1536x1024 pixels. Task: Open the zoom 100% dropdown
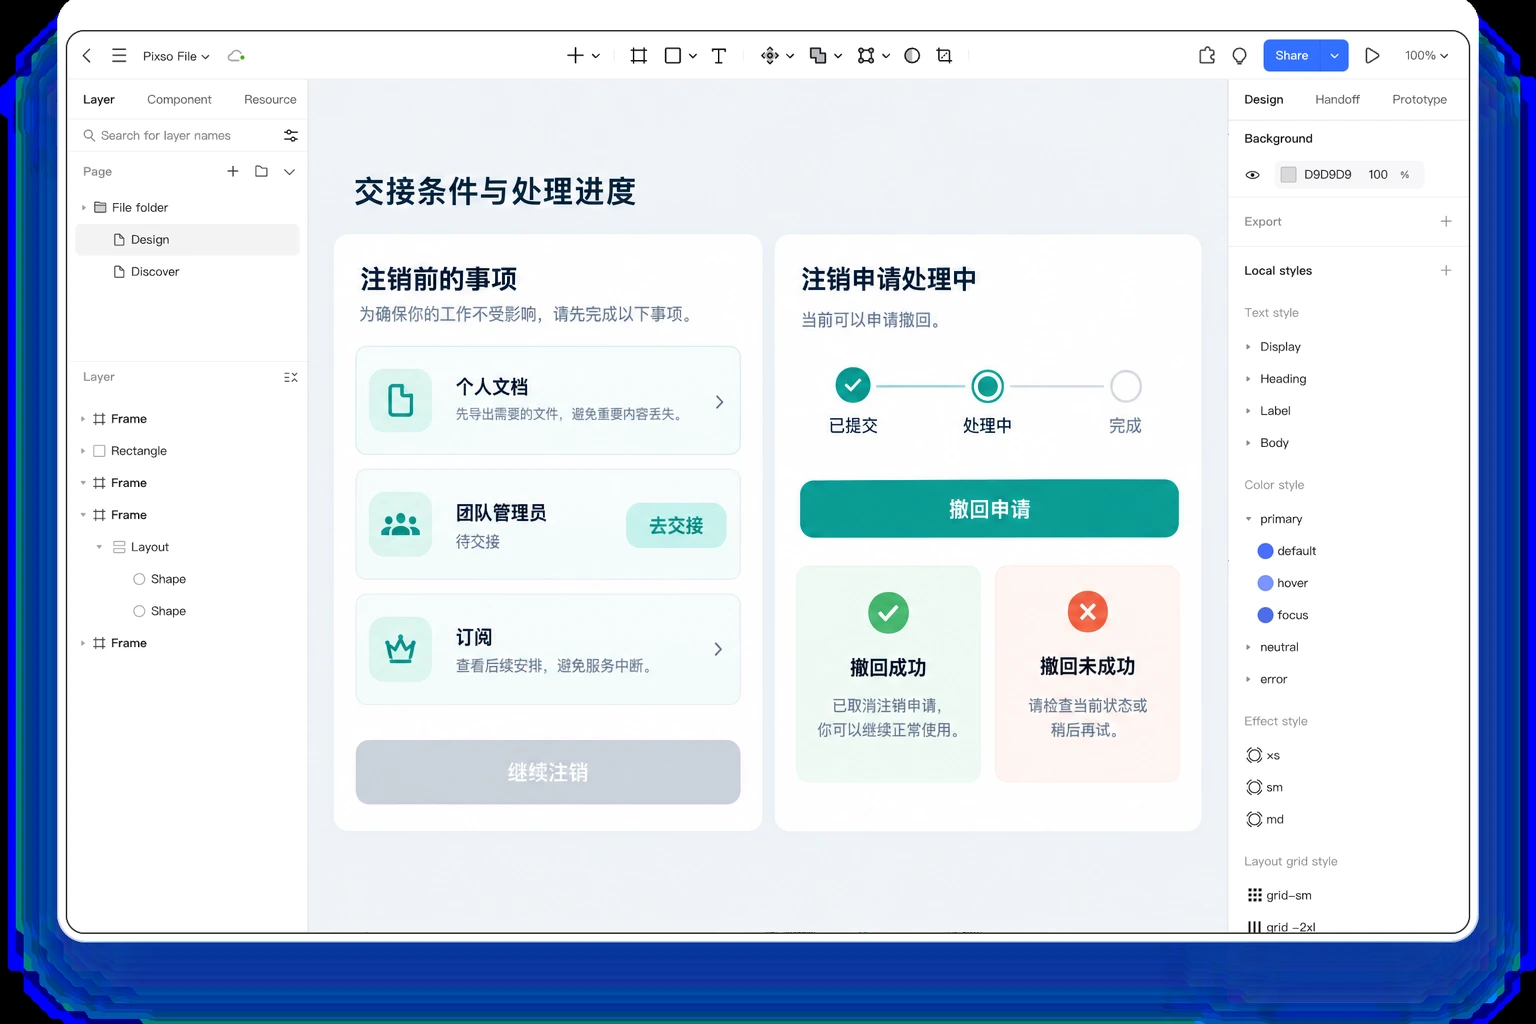click(1426, 56)
